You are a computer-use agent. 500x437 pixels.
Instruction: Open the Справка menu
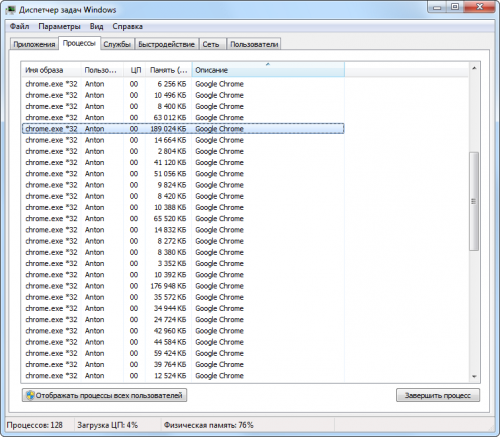127,26
